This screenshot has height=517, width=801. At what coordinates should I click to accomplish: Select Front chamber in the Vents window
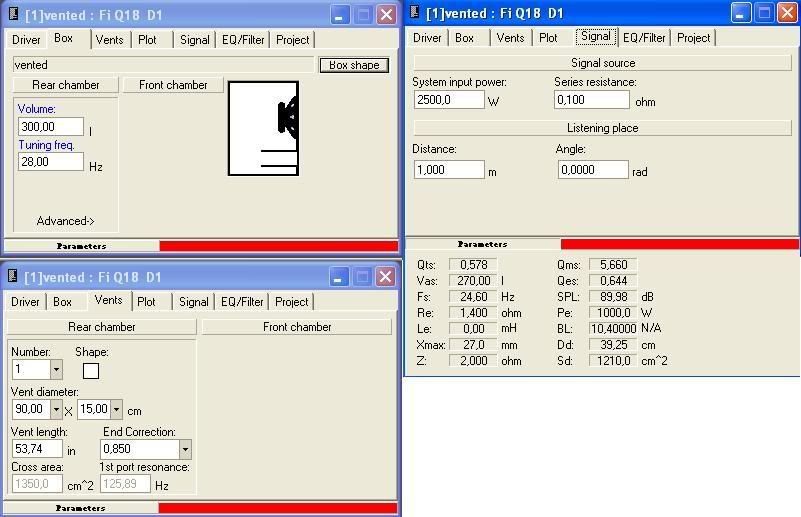point(297,327)
